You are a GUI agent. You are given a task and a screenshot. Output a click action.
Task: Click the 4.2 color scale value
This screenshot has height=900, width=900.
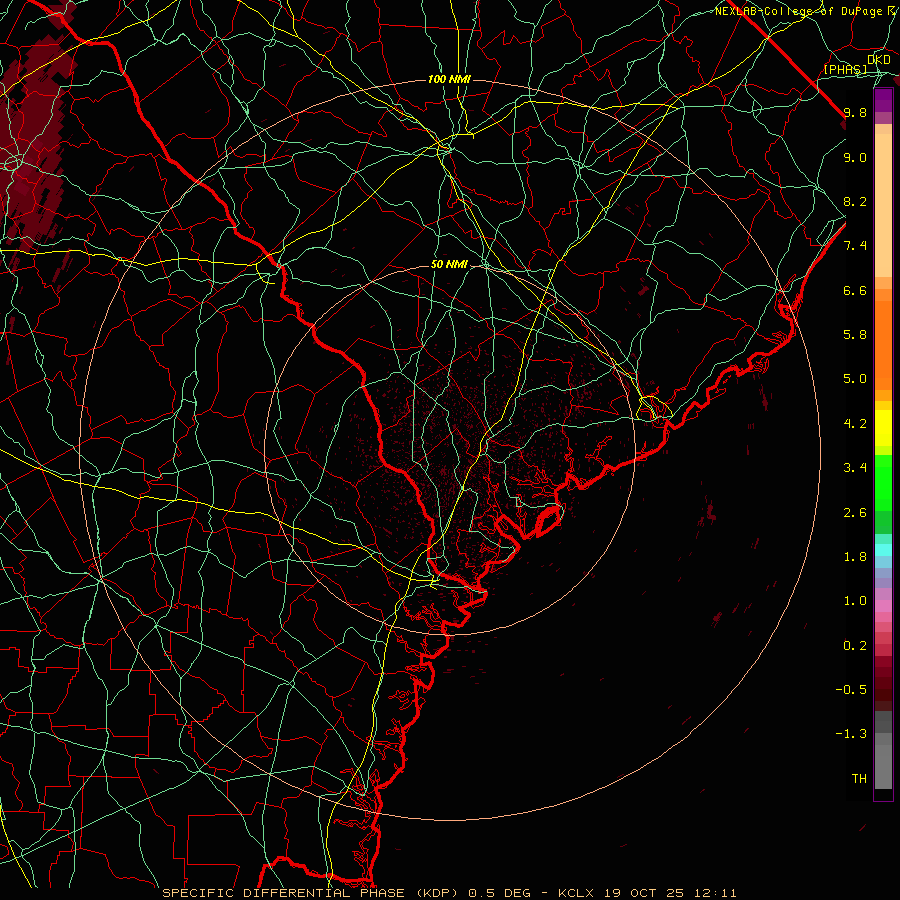coord(855,424)
